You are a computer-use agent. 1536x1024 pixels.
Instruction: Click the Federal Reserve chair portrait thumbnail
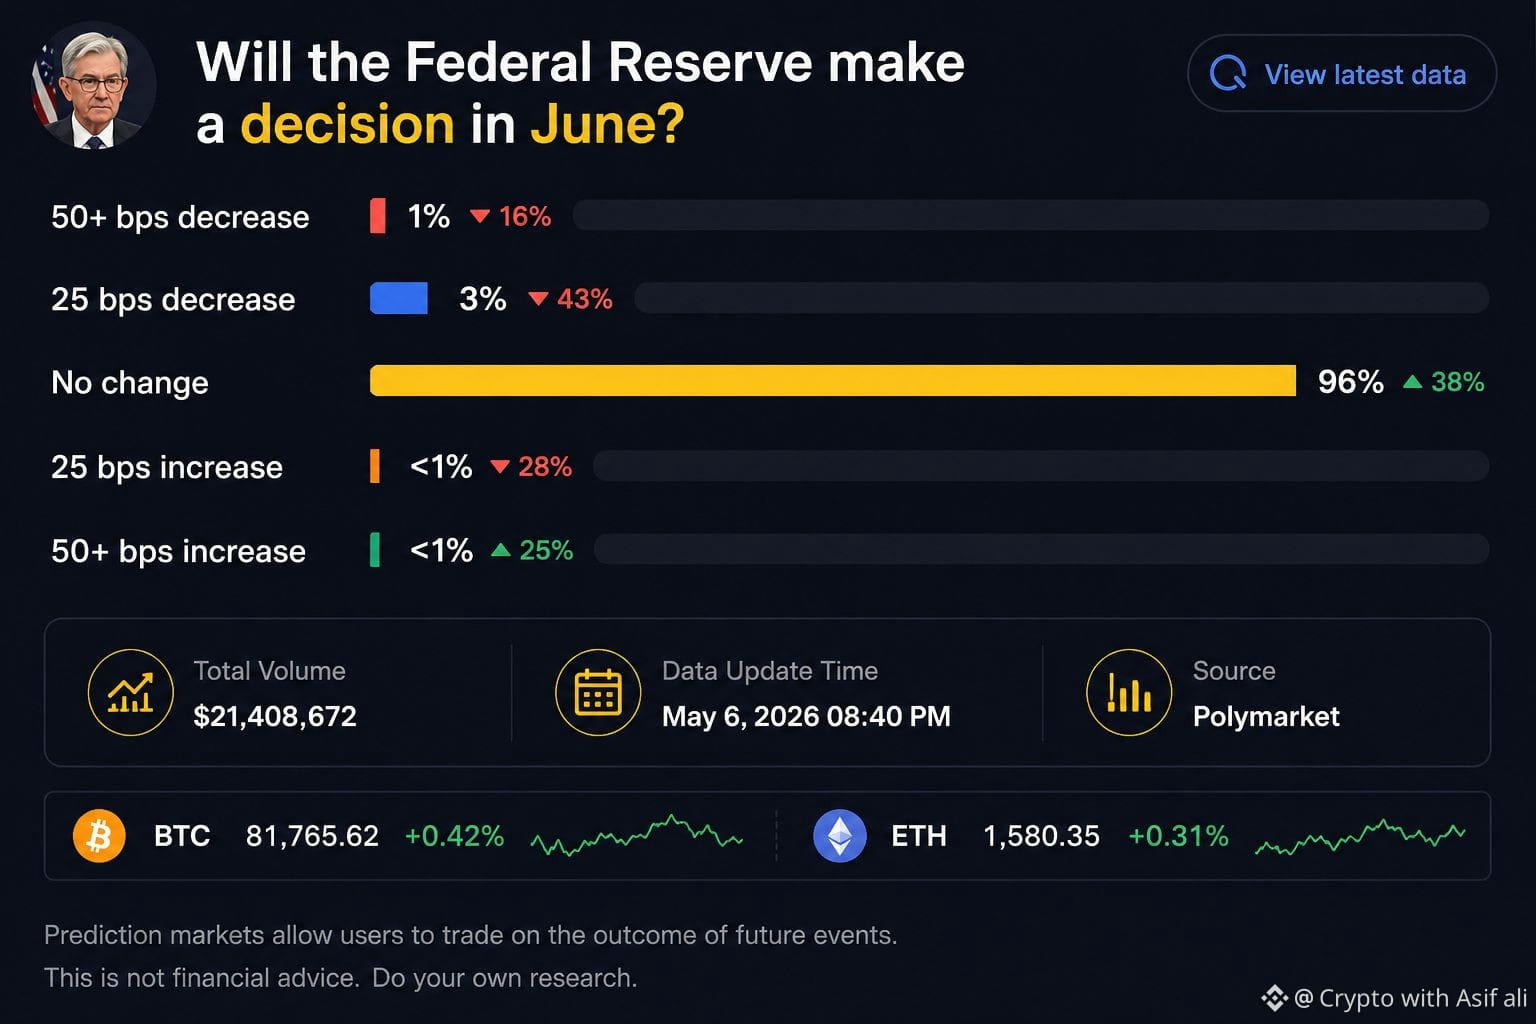(93, 86)
